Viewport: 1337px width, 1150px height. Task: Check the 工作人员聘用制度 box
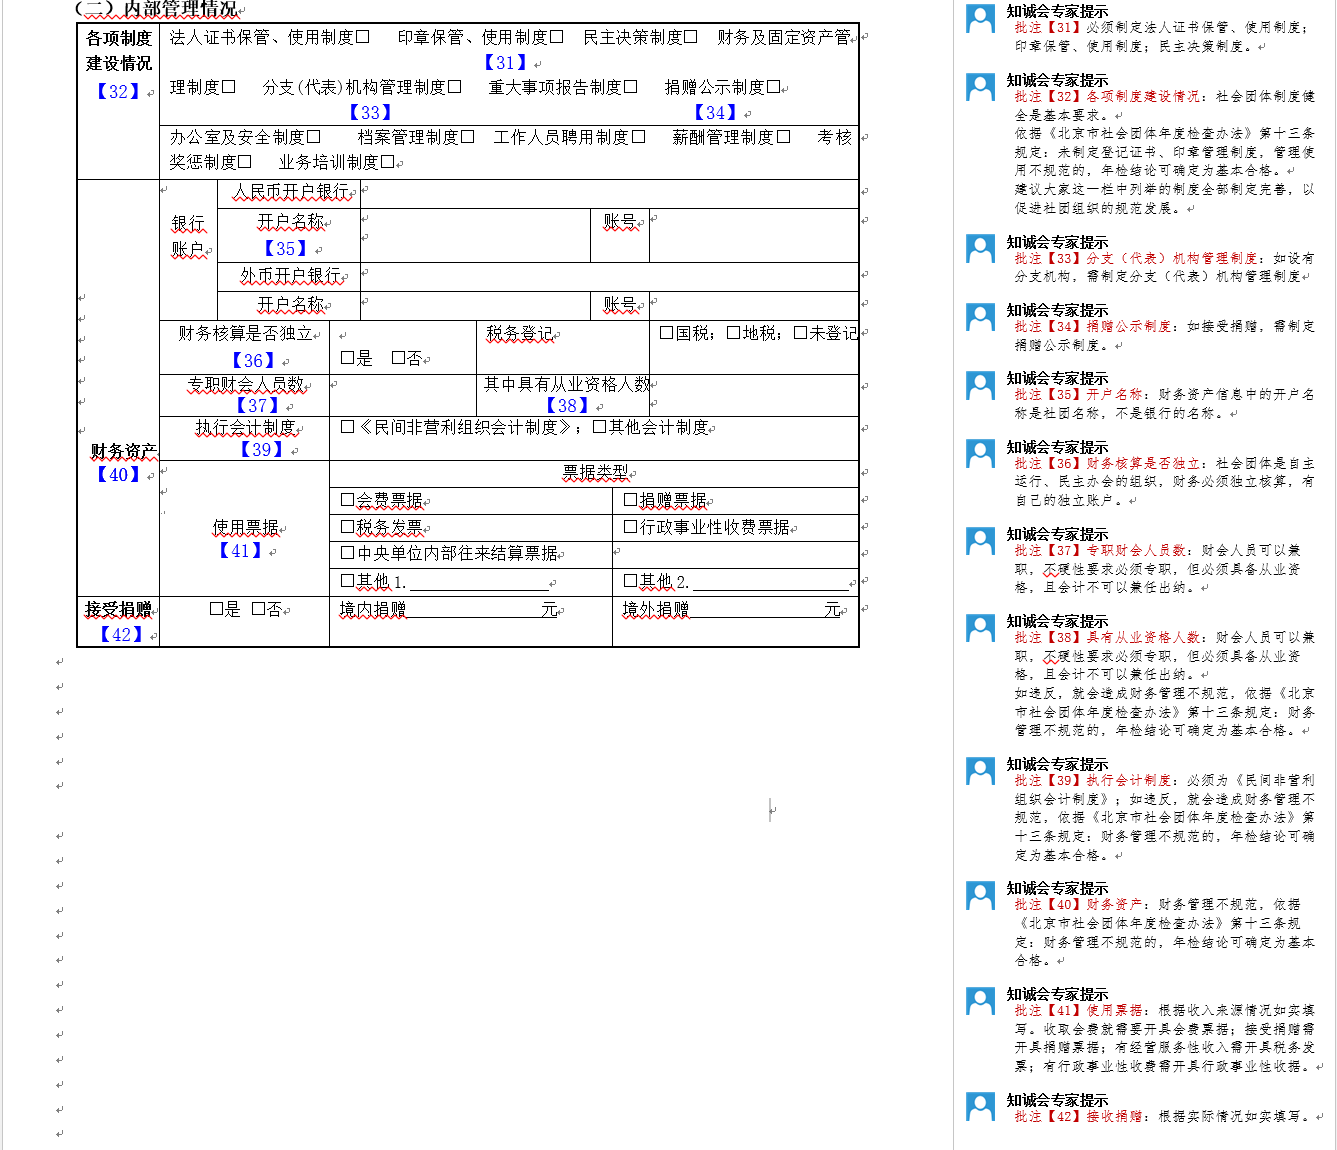click(638, 137)
